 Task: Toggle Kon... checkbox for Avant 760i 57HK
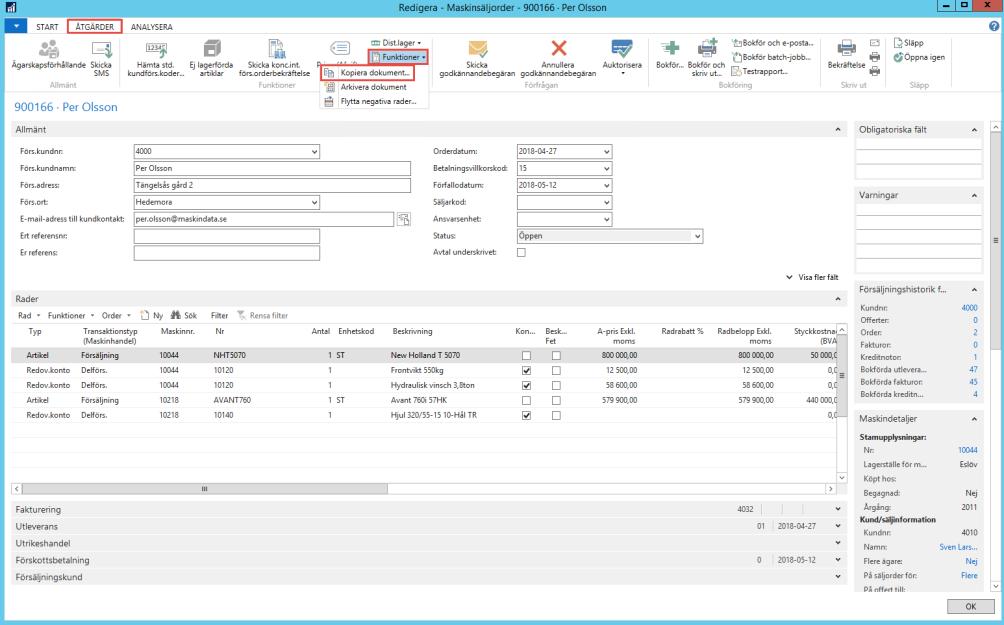(526, 400)
